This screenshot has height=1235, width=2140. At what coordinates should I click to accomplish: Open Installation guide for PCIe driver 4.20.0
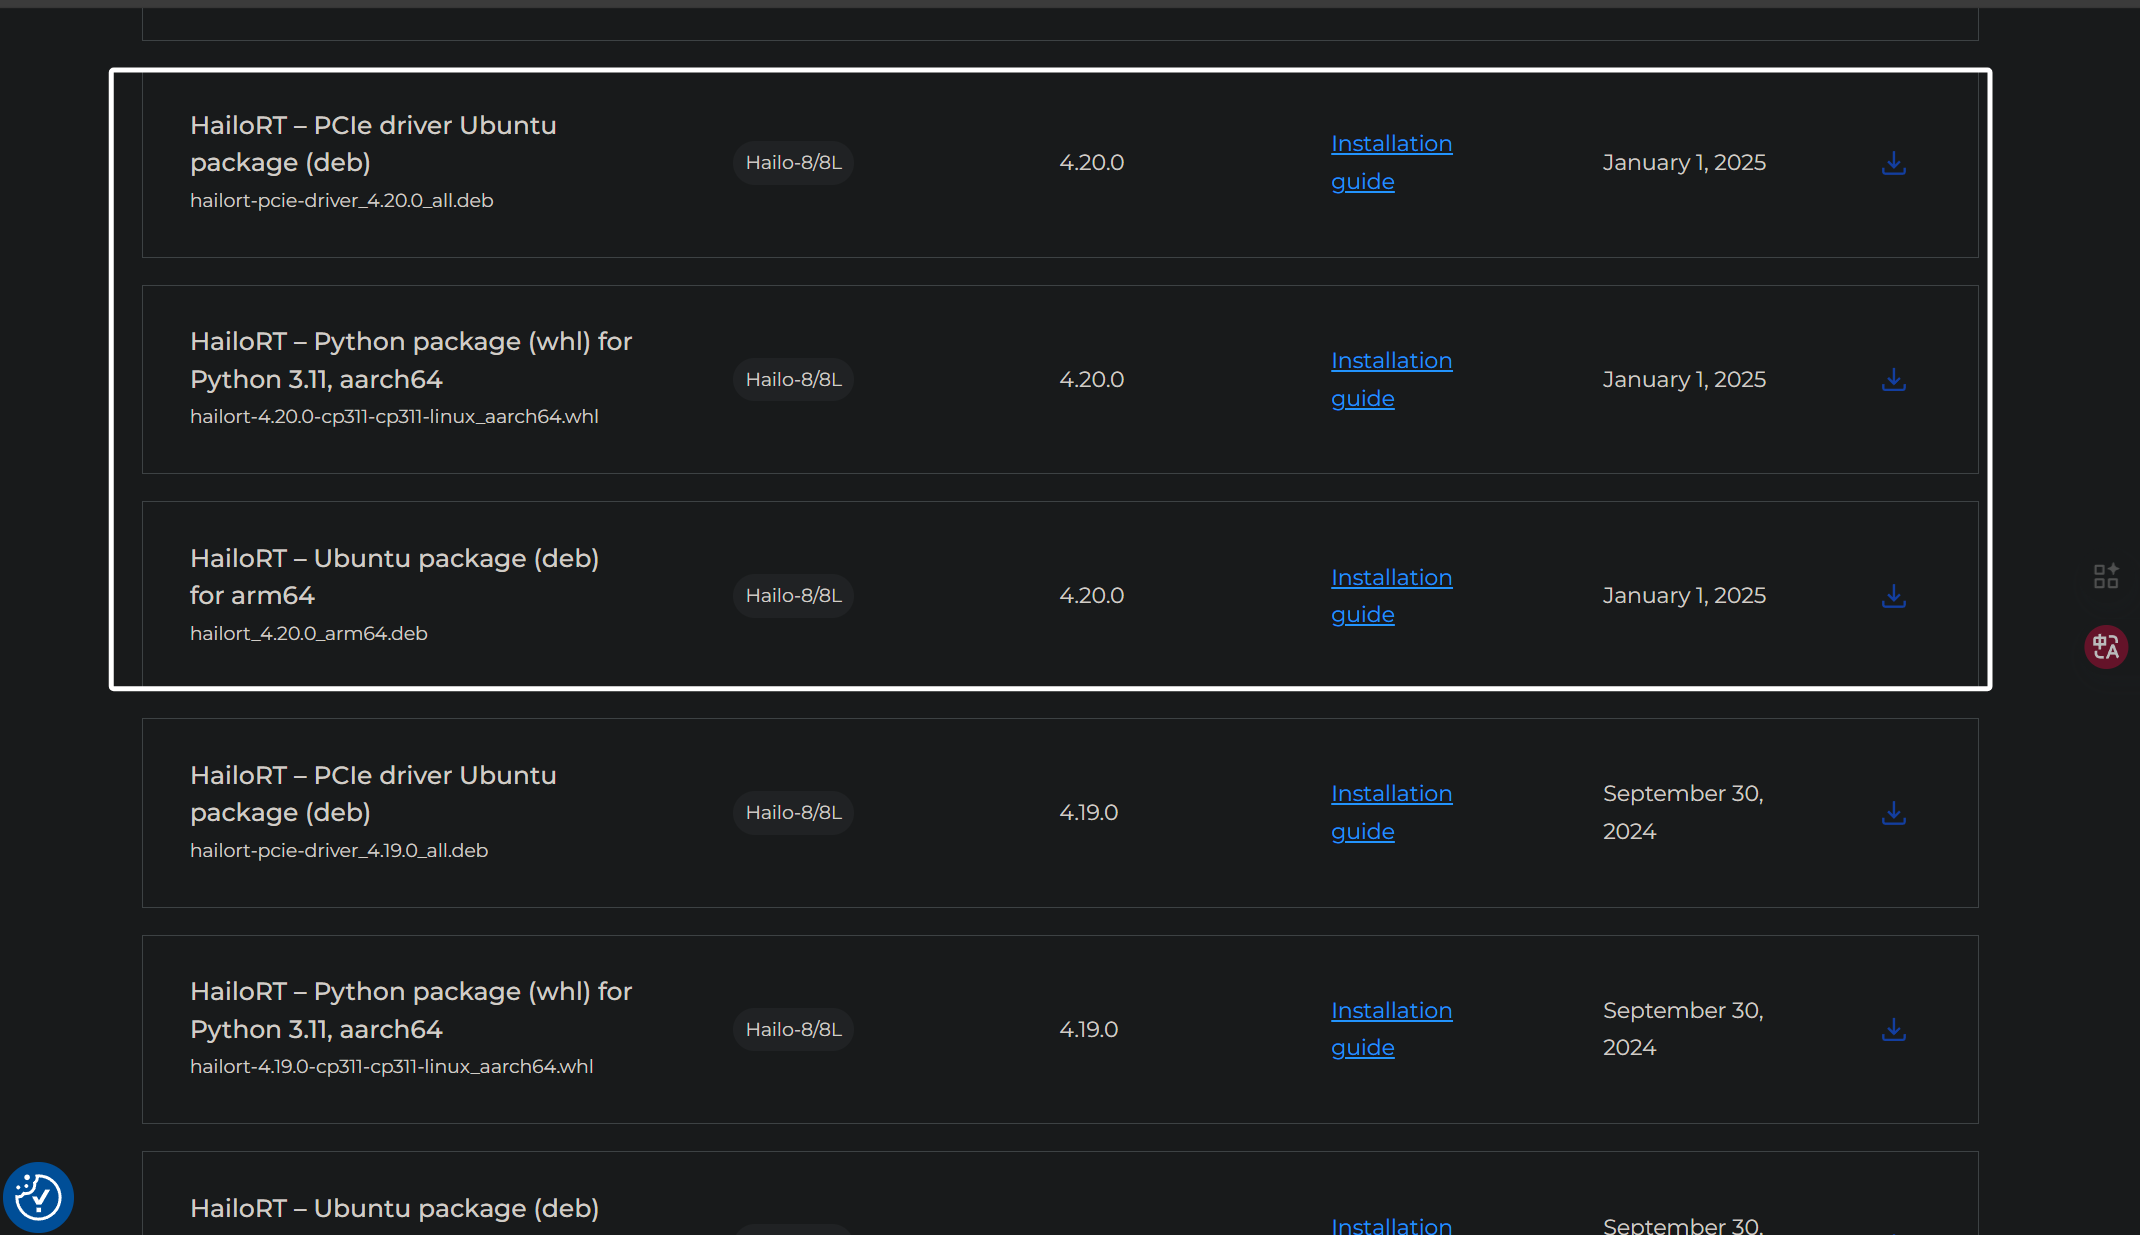click(x=1391, y=163)
